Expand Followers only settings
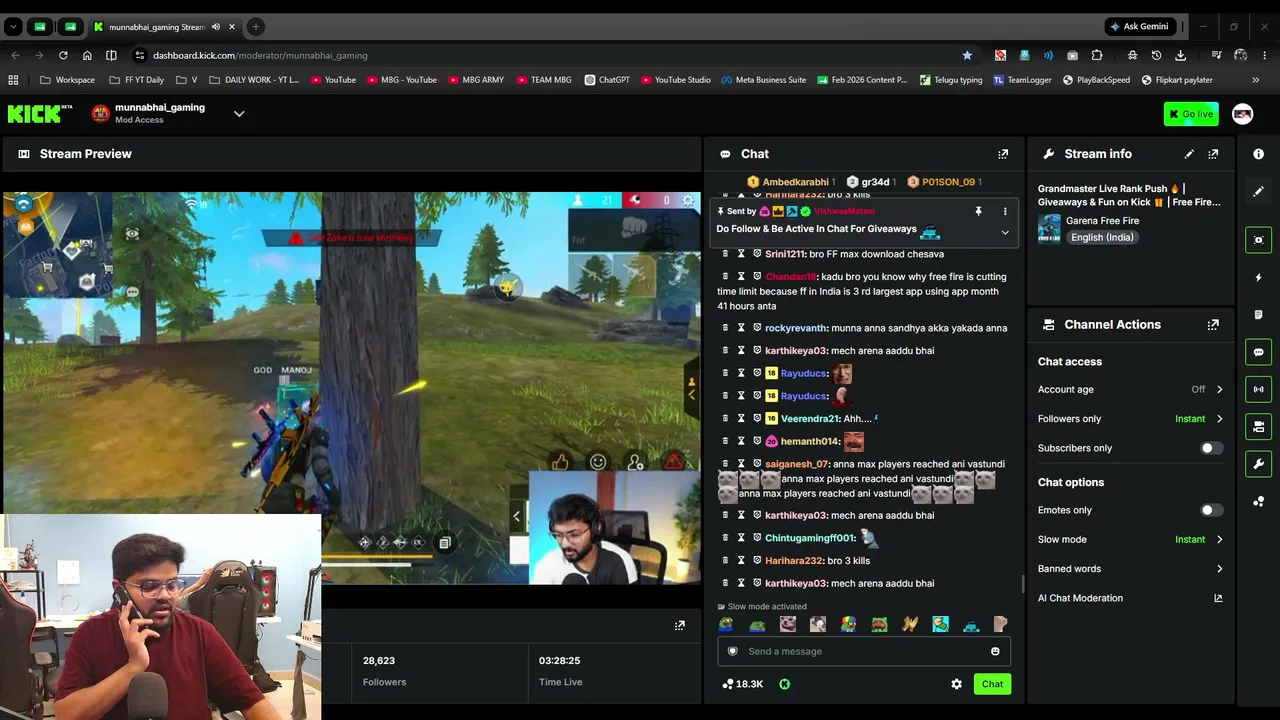 1219,419
